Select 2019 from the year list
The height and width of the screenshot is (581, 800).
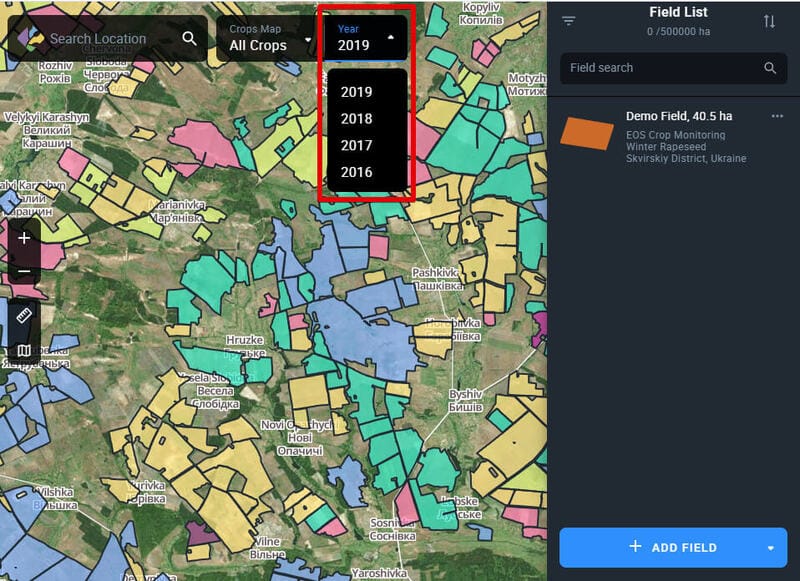tap(357, 92)
